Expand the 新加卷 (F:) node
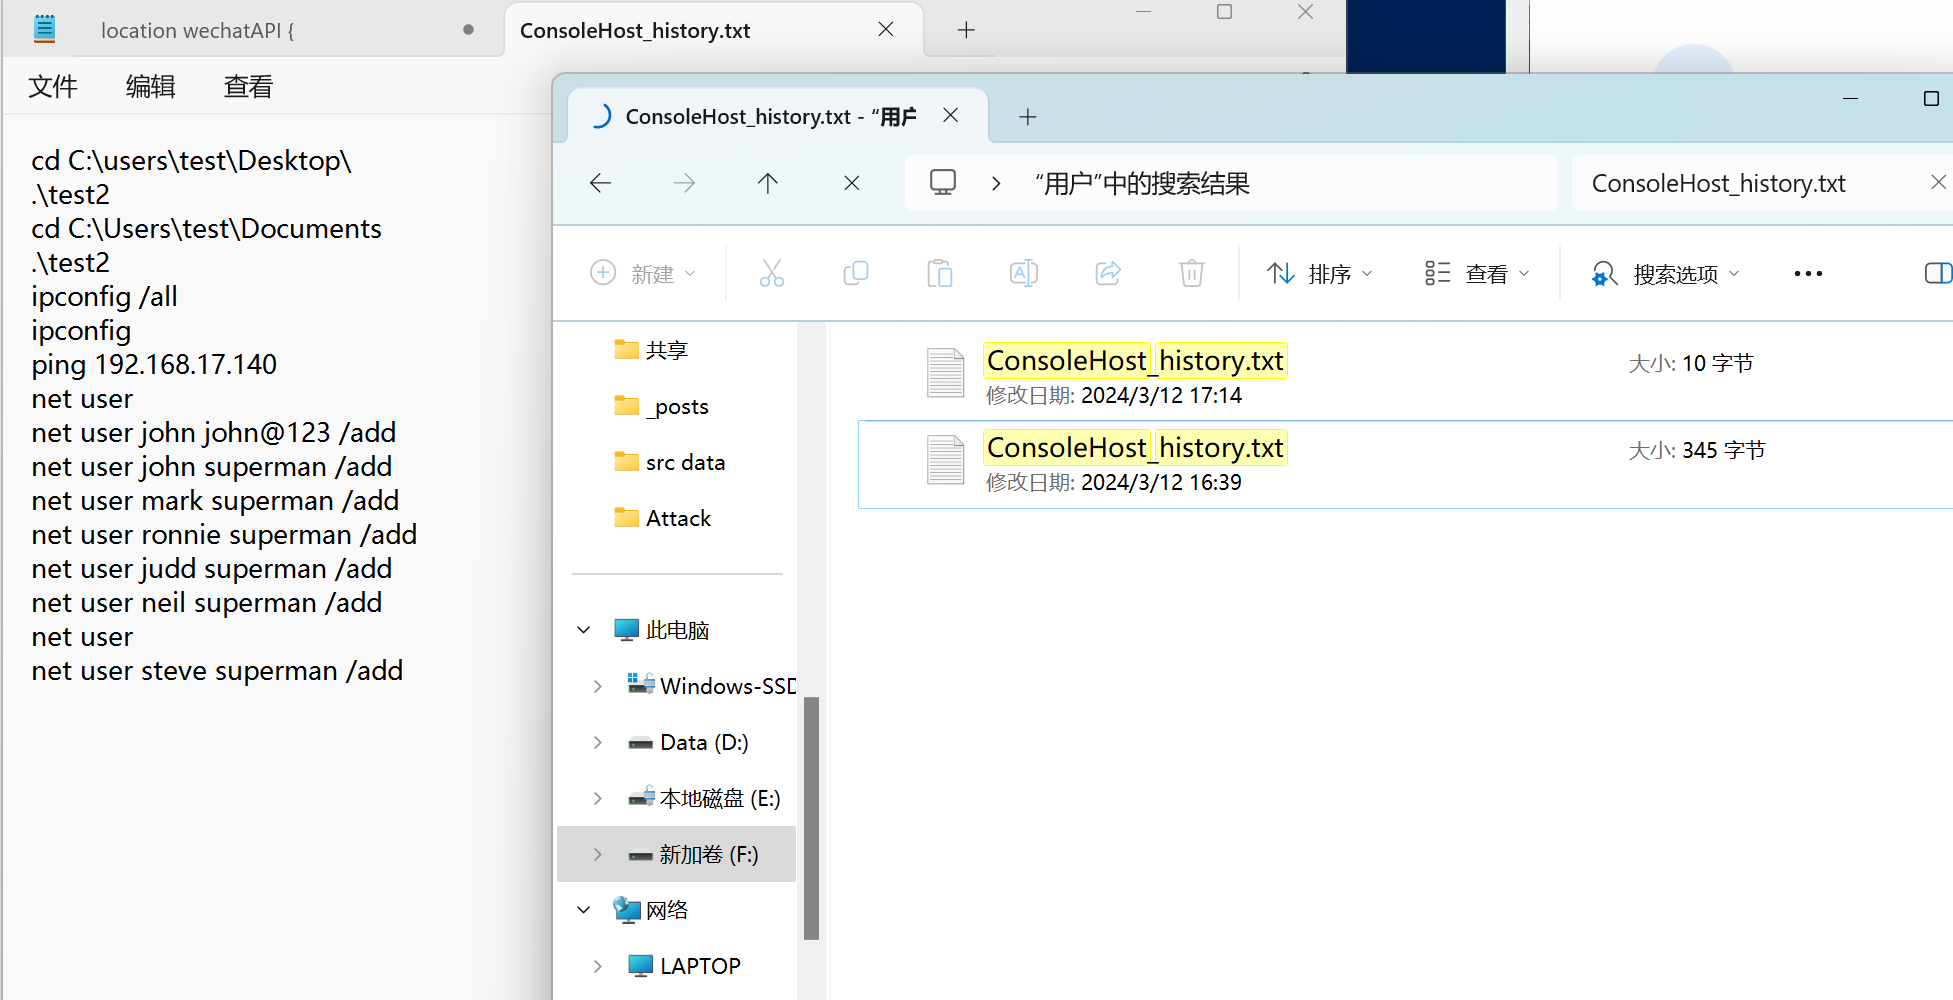 [597, 854]
